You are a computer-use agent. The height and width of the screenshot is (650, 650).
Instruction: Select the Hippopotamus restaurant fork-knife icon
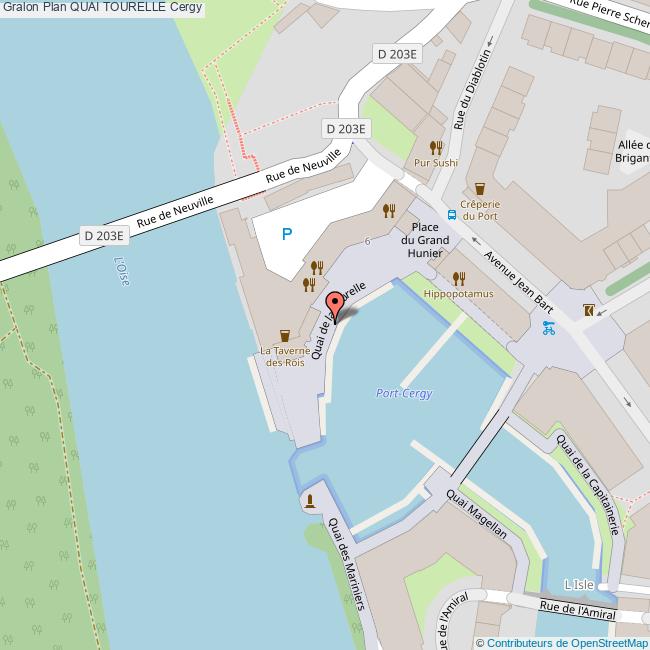tap(459, 279)
